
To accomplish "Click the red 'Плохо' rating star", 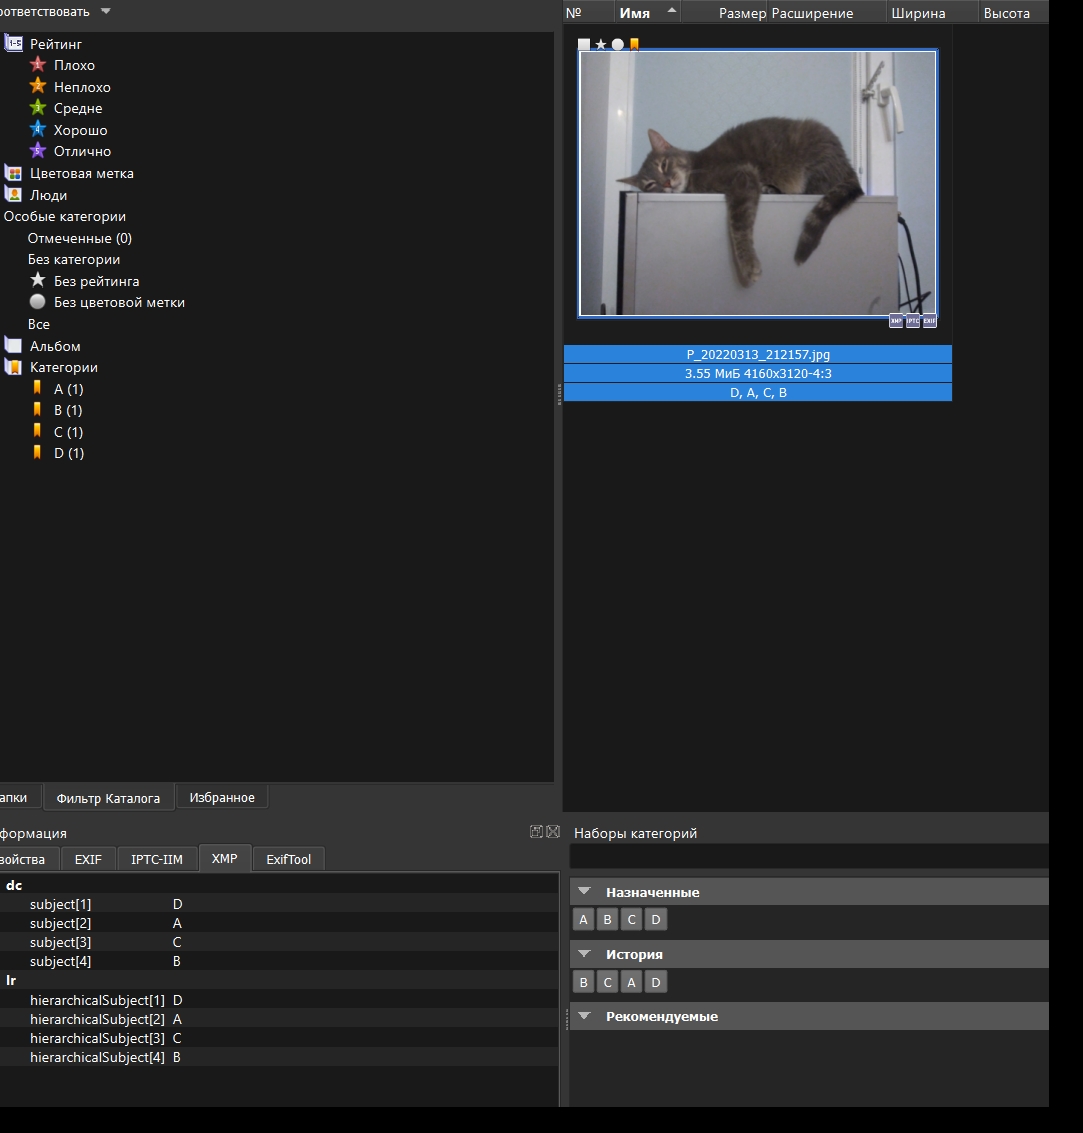I will [x=38, y=65].
